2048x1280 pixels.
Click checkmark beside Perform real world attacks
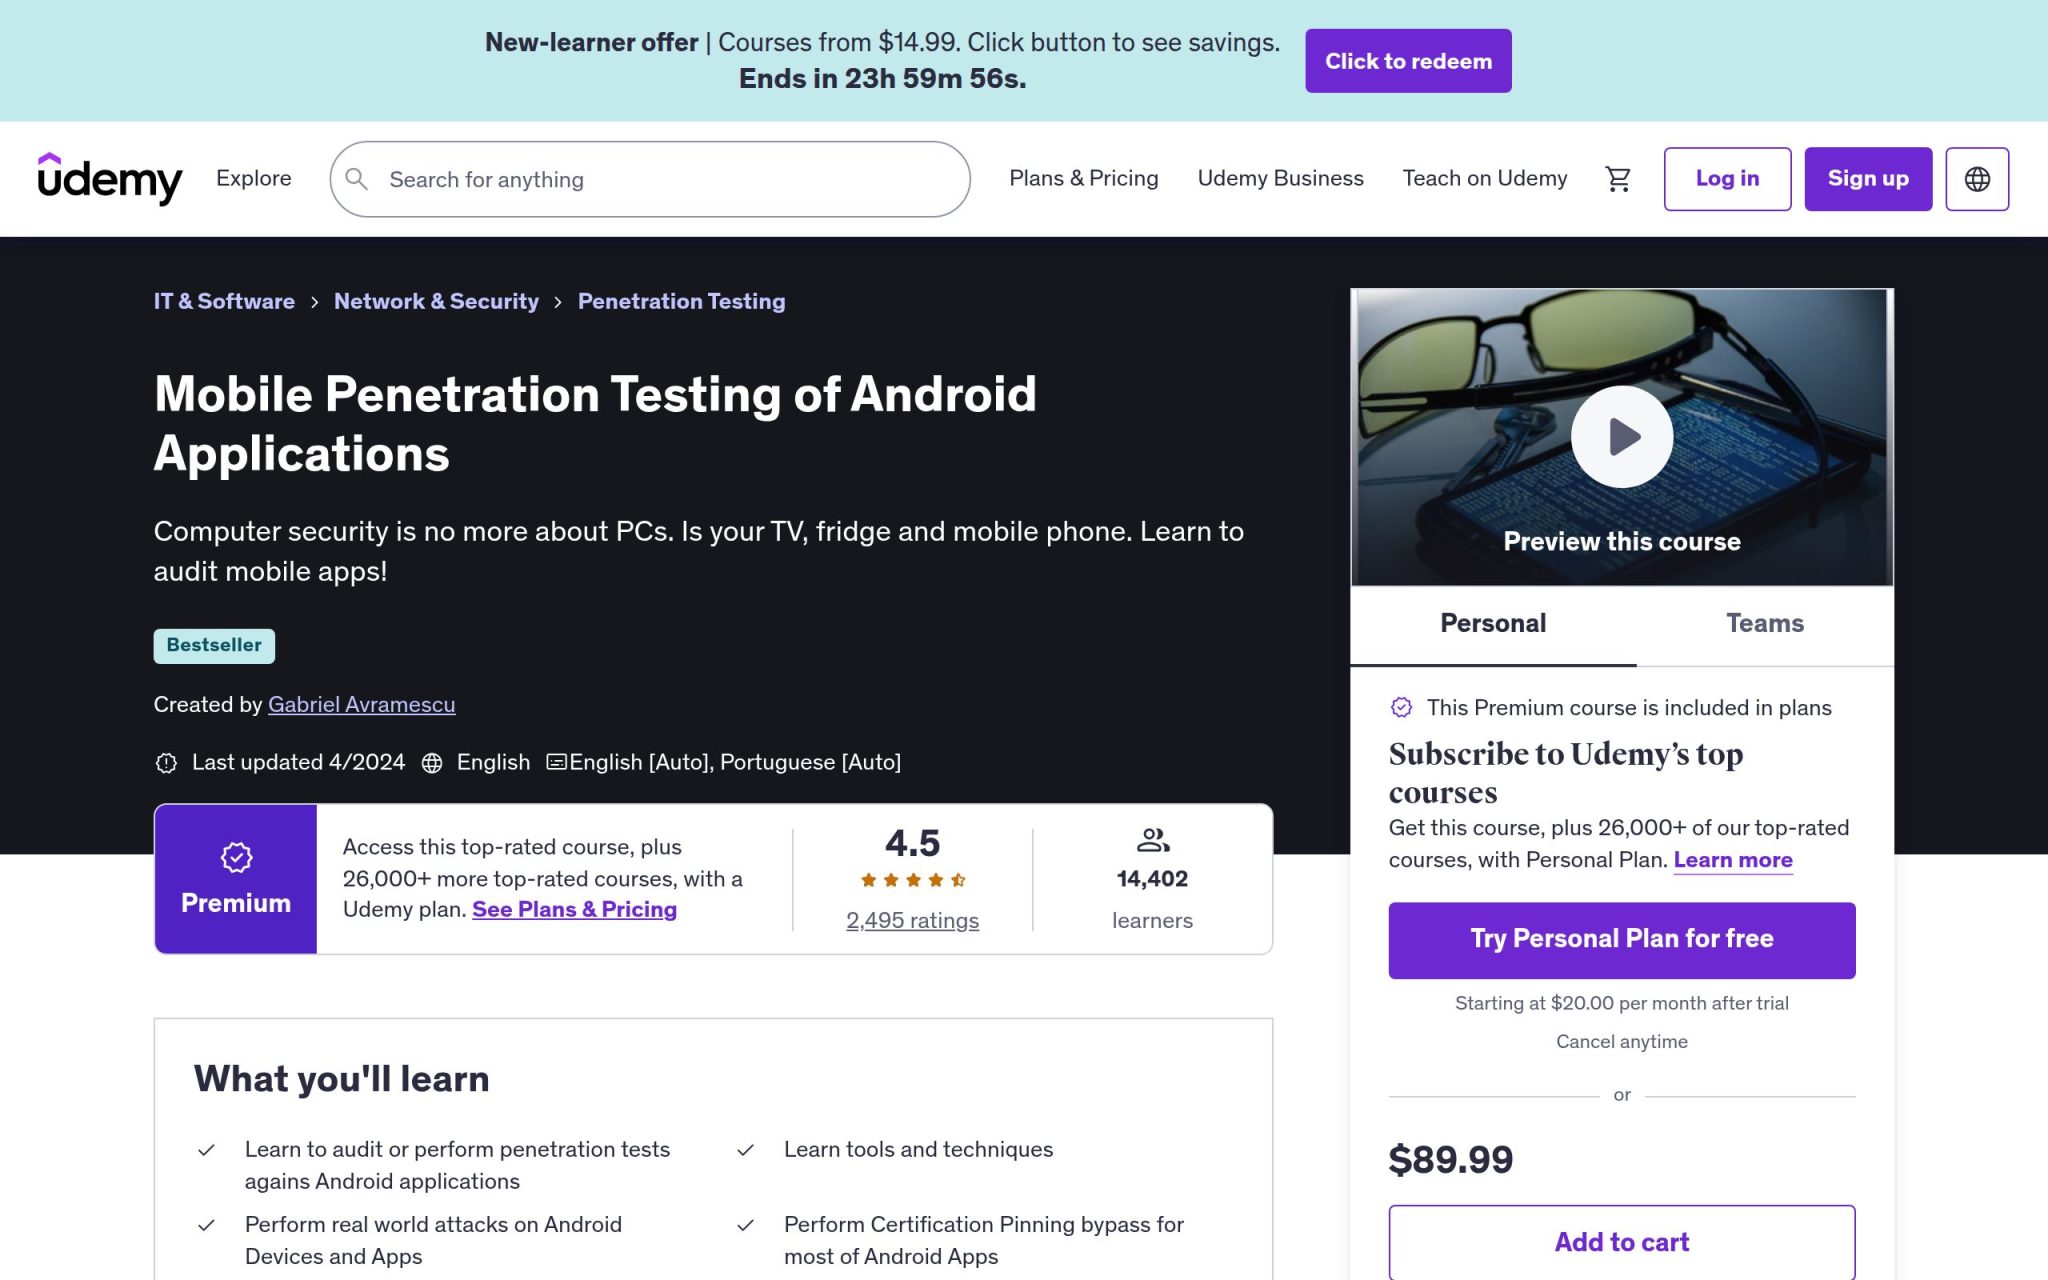[206, 1225]
